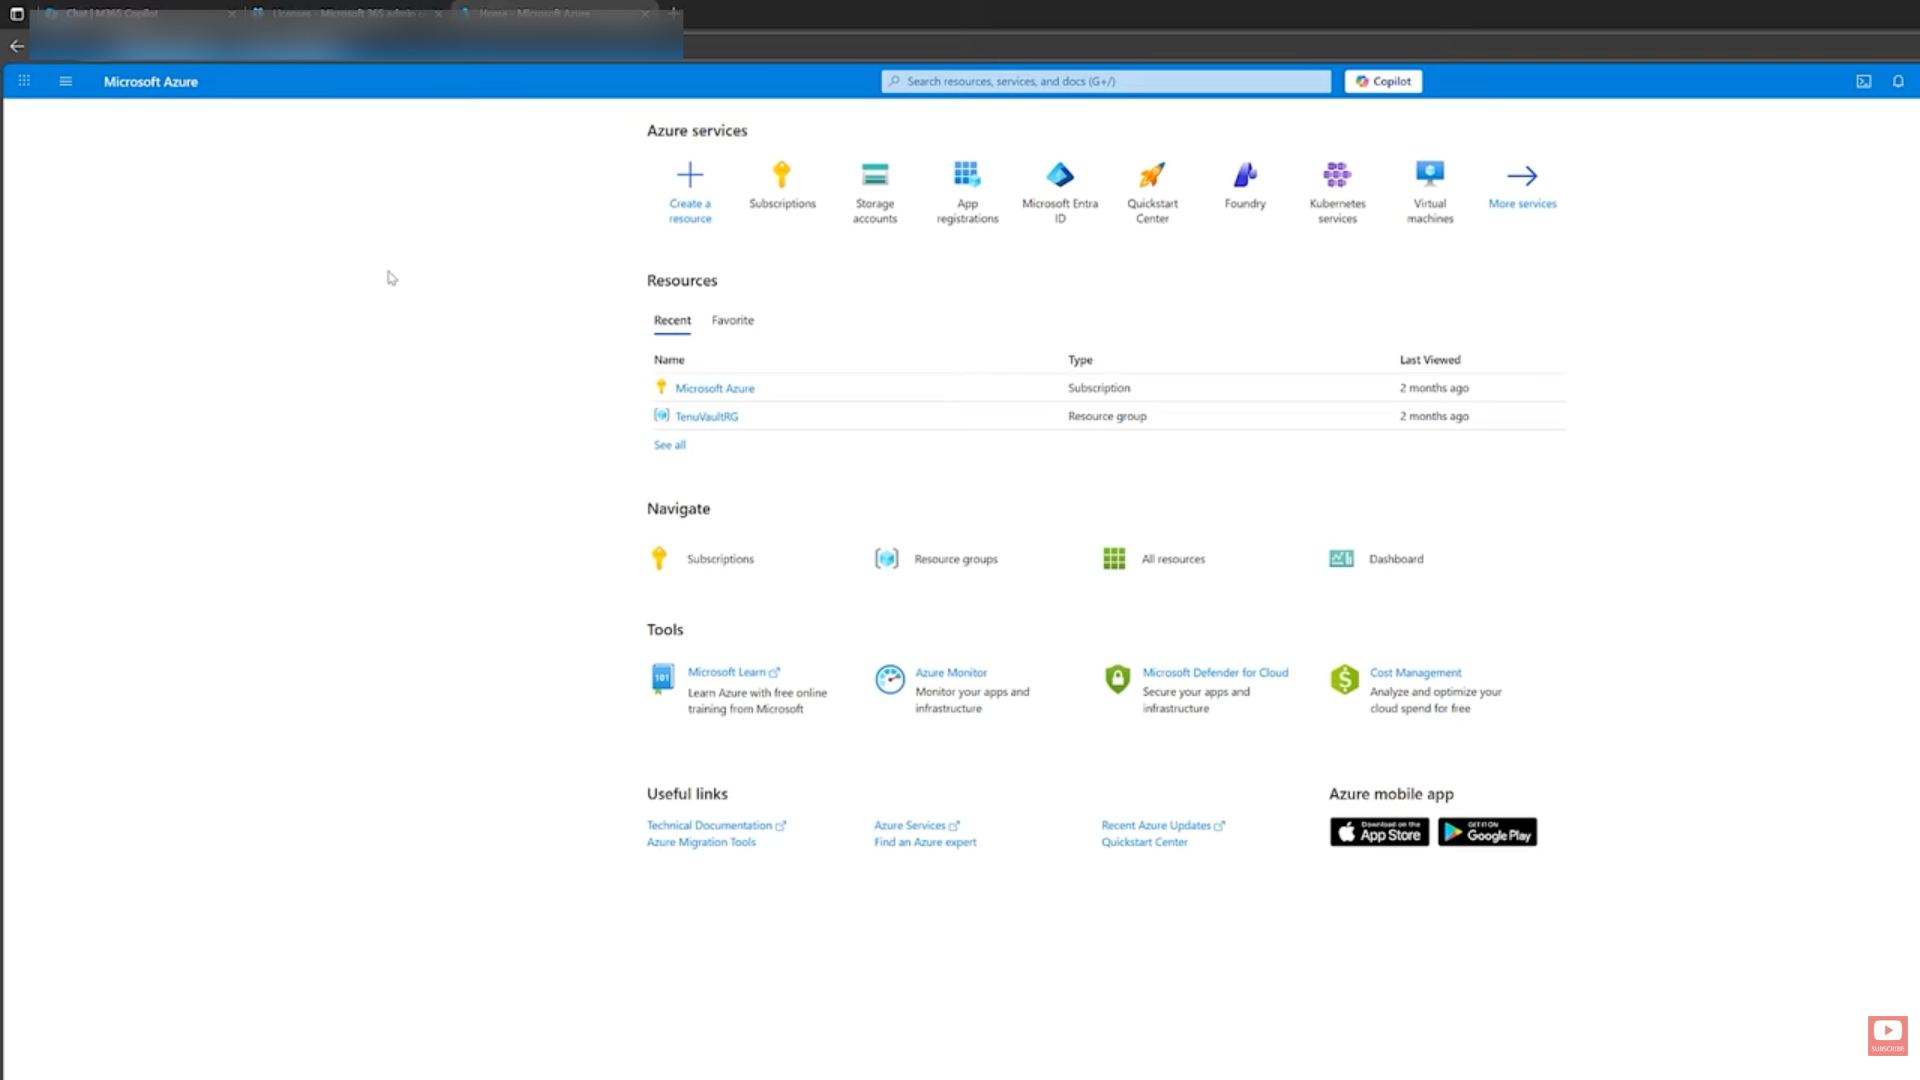Open notifications bell icon
This screenshot has width=1920, height=1080.
point(1898,82)
